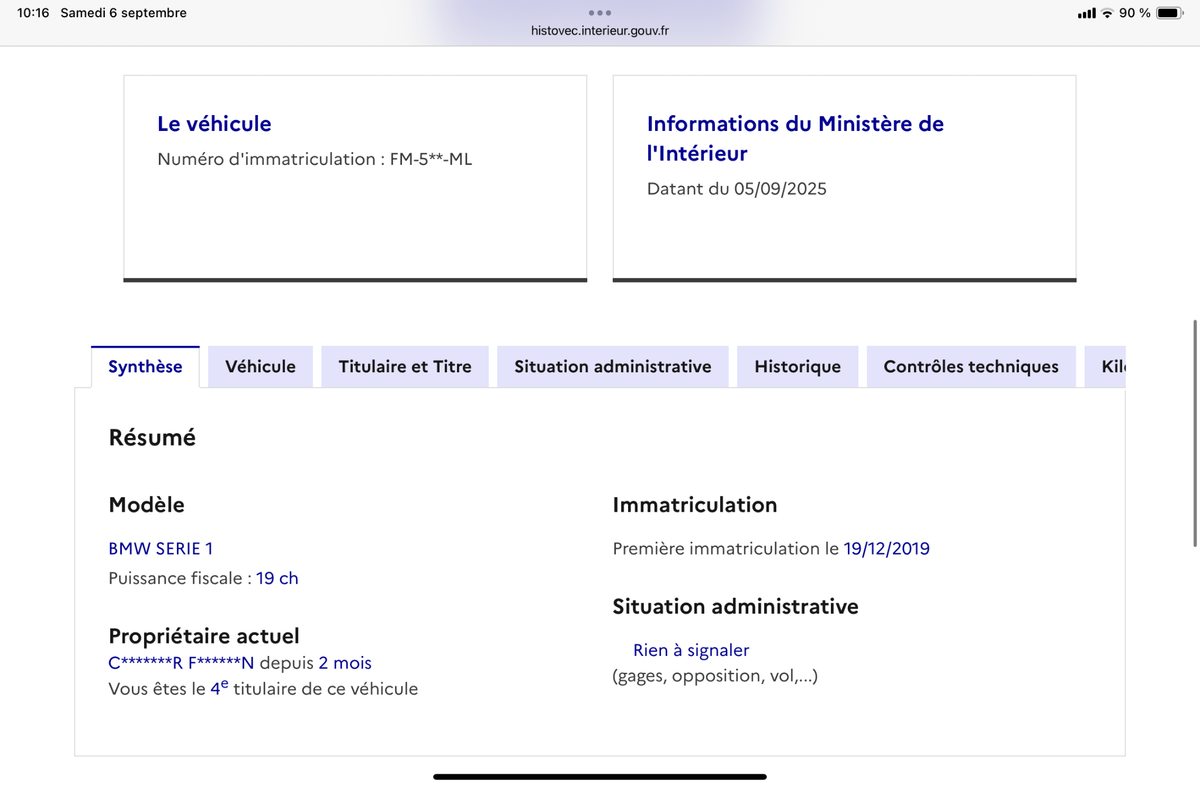Click the Modèle heading
This screenshot has height=788, width=1200.
pos(146,505)
